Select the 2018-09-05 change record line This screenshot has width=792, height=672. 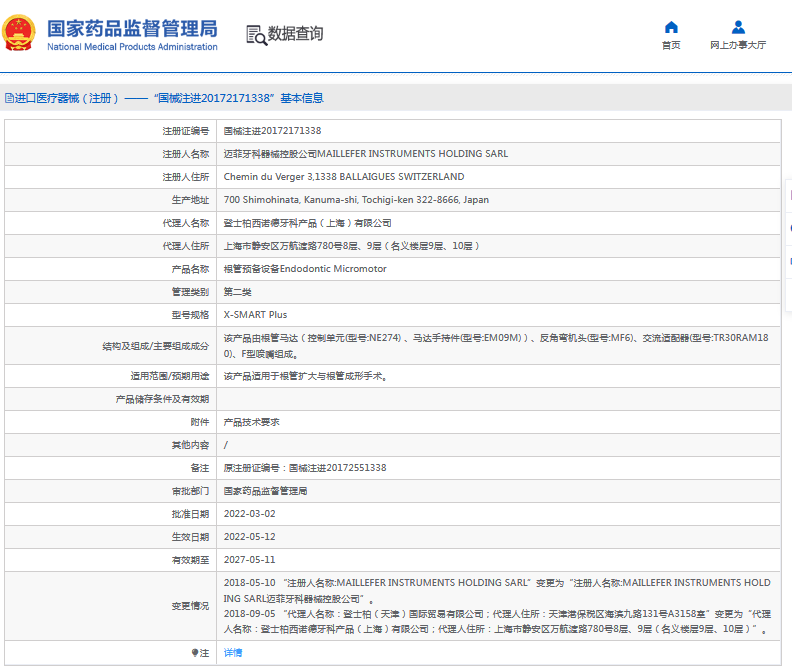tap(497, 621)
